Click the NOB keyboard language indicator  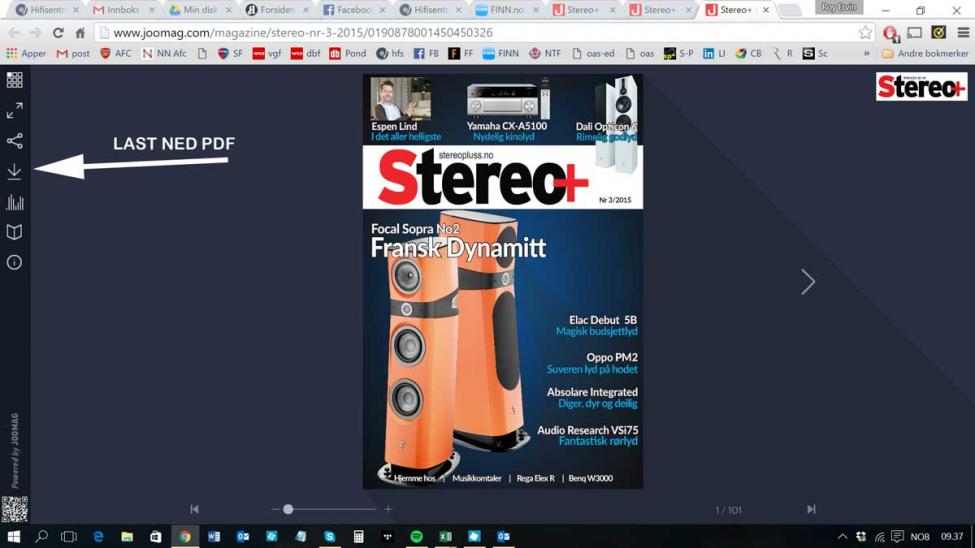point(920,536)
